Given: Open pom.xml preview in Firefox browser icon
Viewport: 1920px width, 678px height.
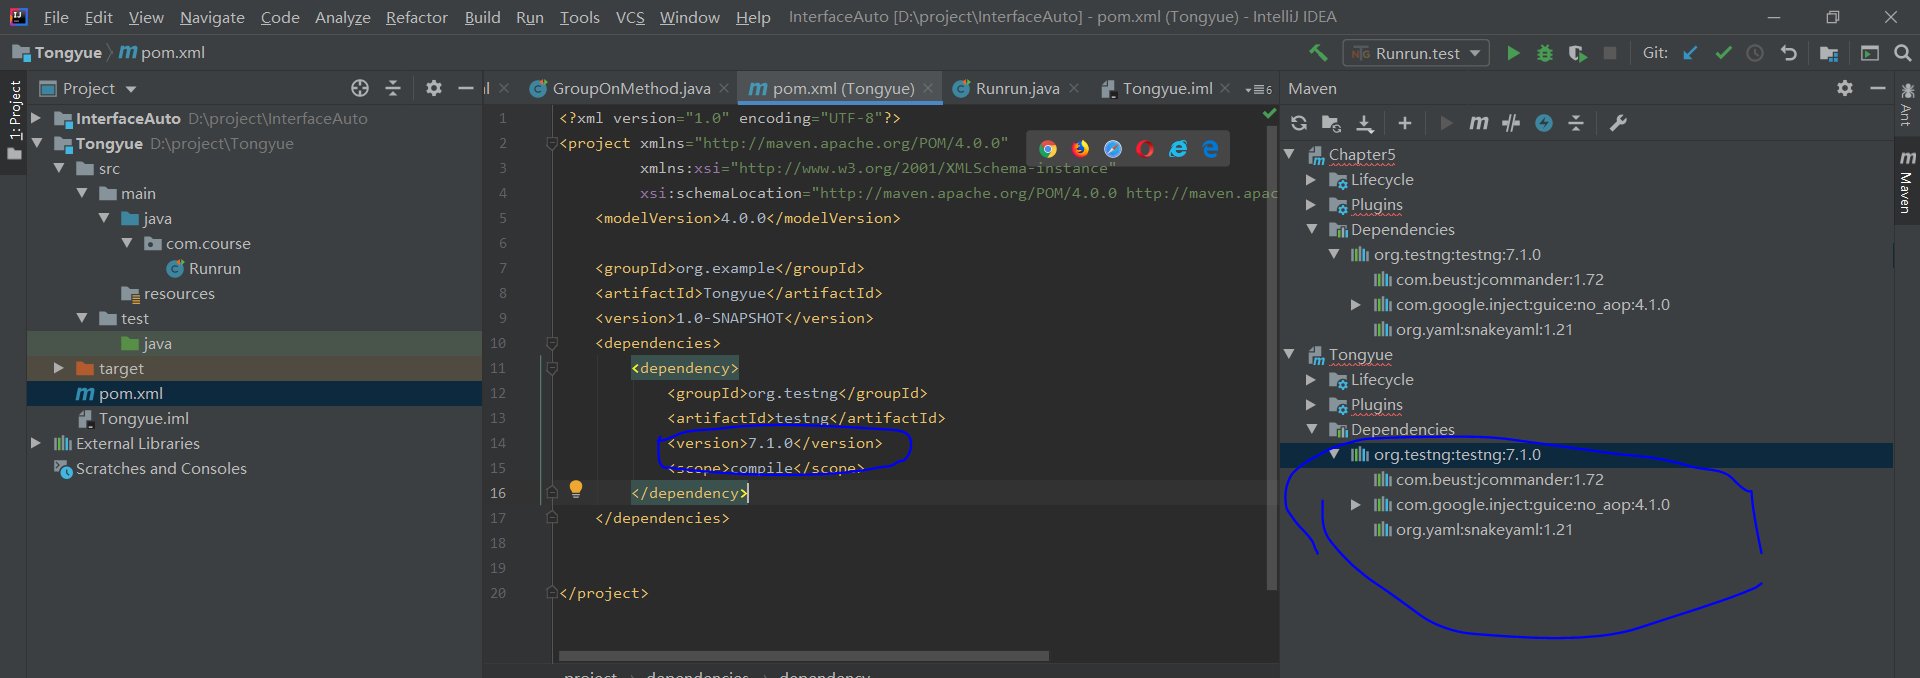Looking at the screenshot, I should pos(1080,149).
